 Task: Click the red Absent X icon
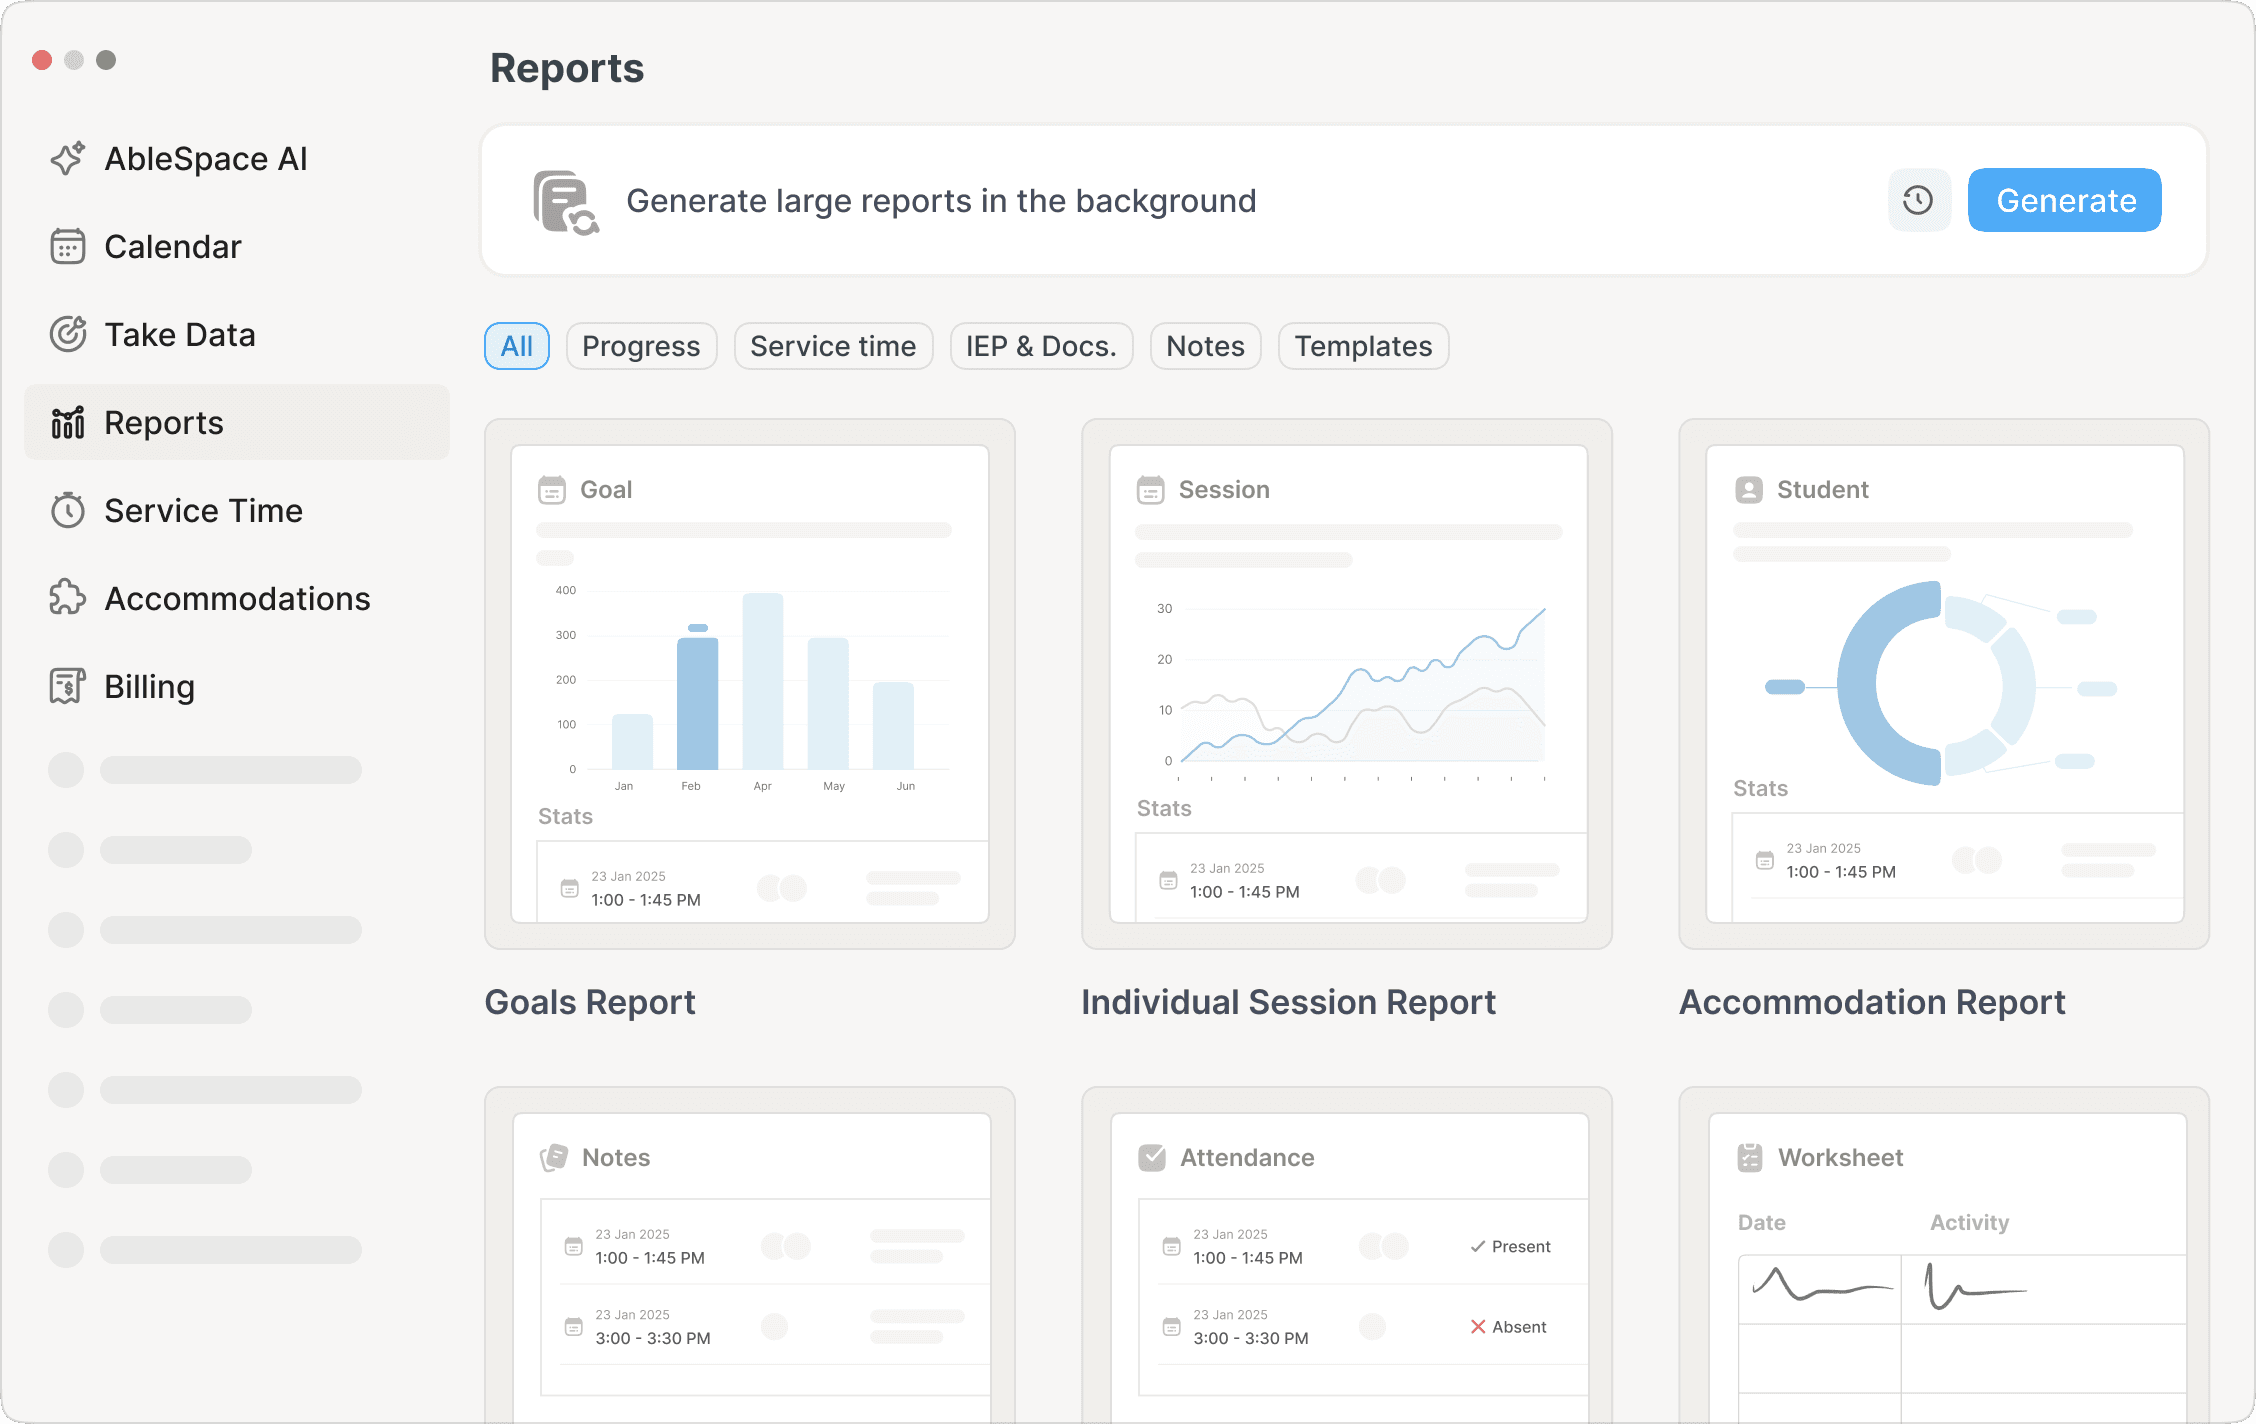pos(1478,1327)
